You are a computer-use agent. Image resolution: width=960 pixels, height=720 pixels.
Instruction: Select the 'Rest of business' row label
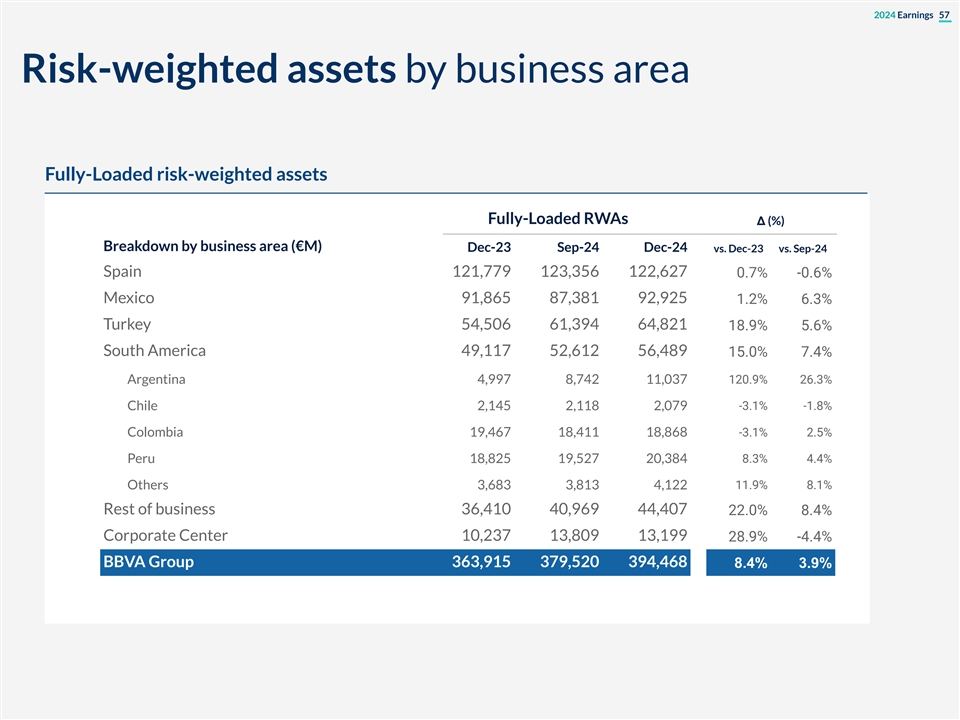[x=159, y=509]
